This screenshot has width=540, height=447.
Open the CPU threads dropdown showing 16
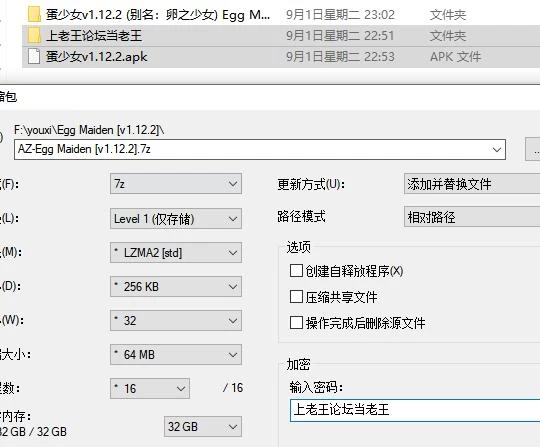pyautogui.click(x=150, y=388)
